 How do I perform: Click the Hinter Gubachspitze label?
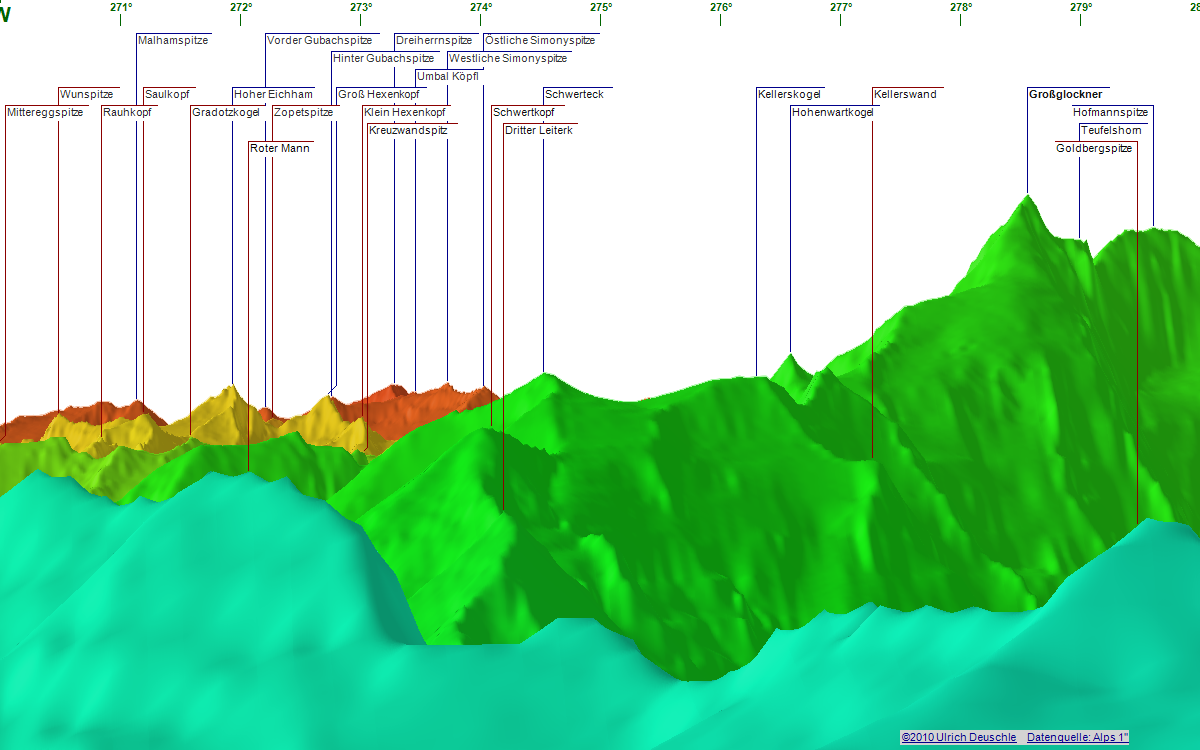[384, 58]
